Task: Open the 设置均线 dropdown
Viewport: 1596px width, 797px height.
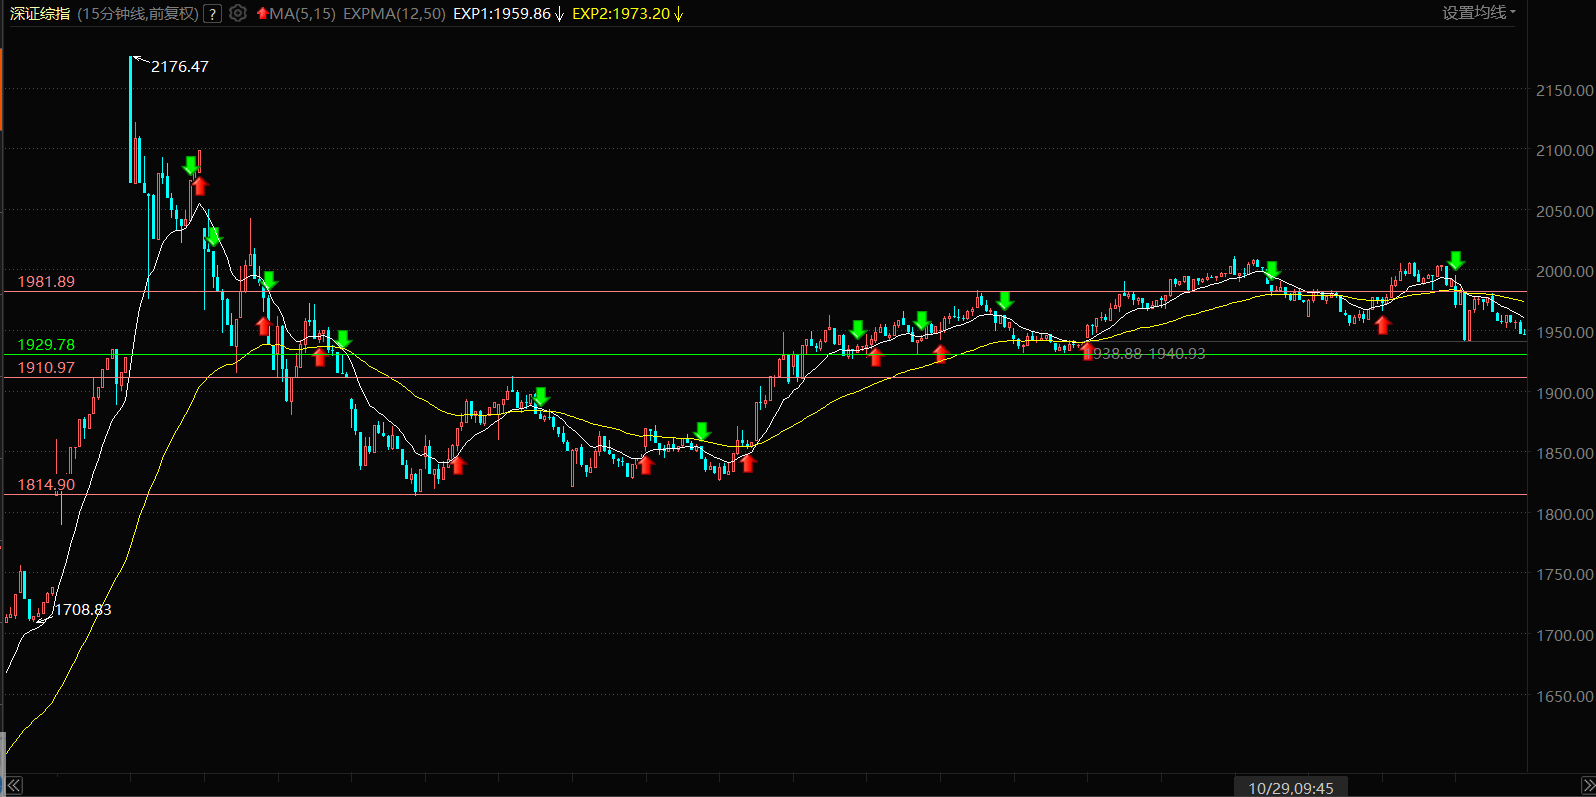Action: click(x=1479, y=12)
